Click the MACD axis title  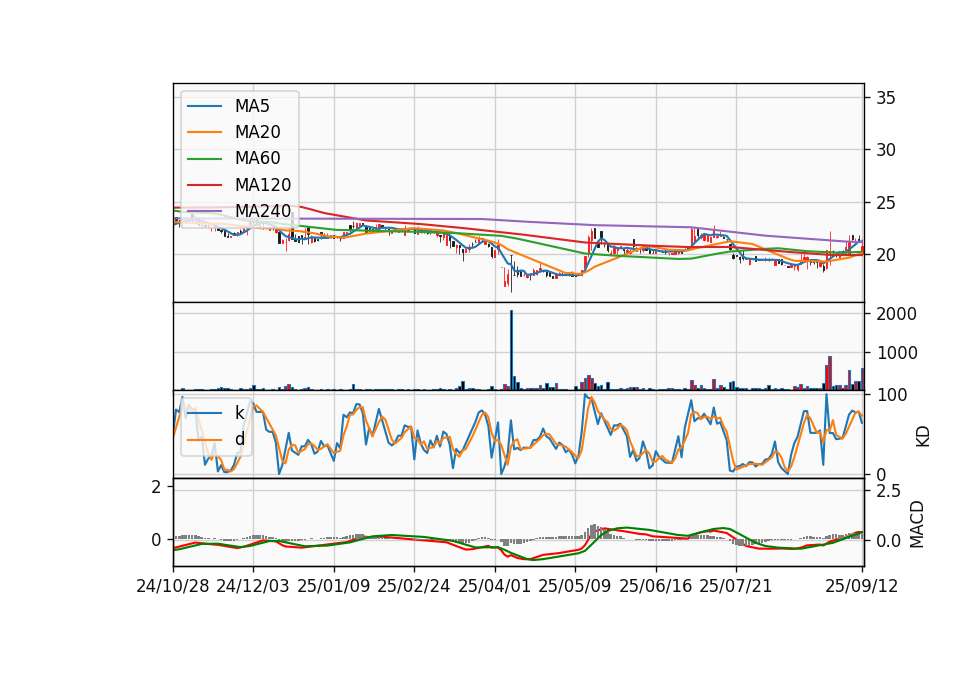(917, 524)
